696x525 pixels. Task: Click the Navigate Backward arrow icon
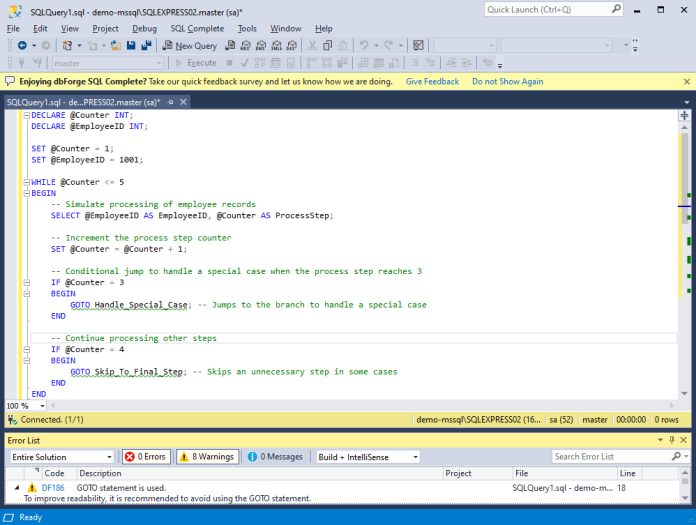point(22,45)
